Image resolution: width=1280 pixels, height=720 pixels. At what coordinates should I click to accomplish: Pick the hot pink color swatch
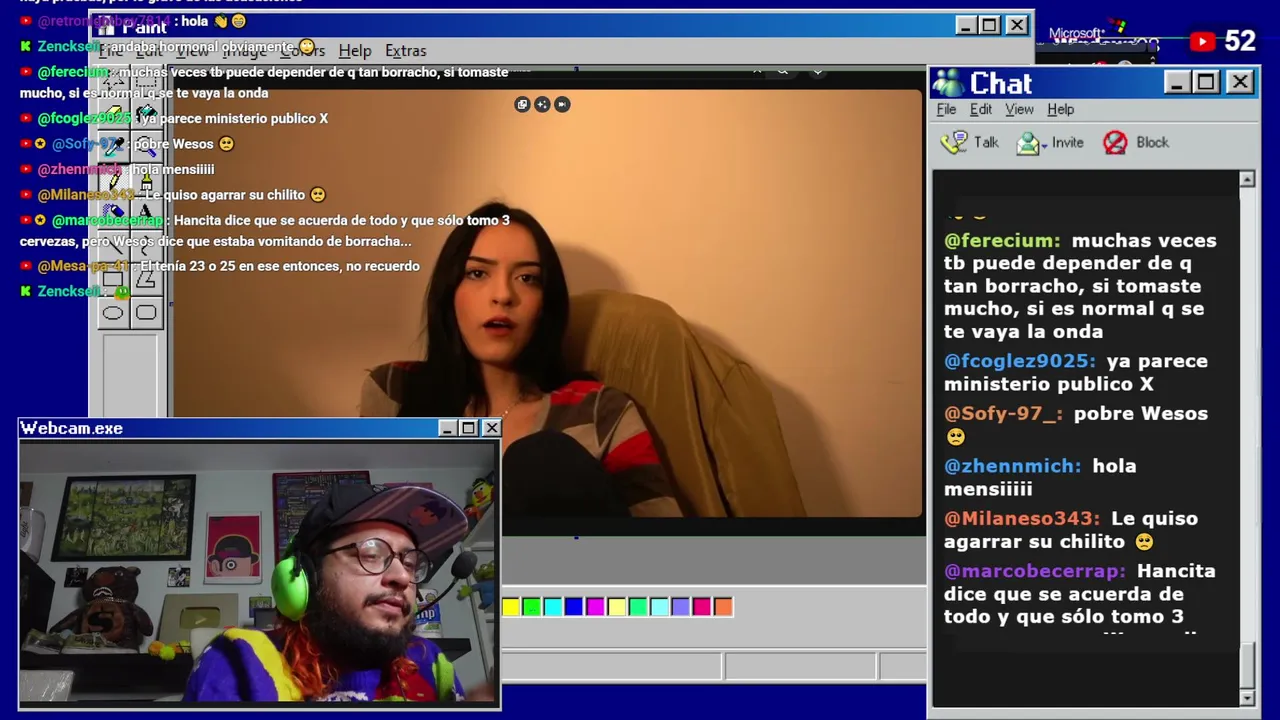tap(701, 606)
